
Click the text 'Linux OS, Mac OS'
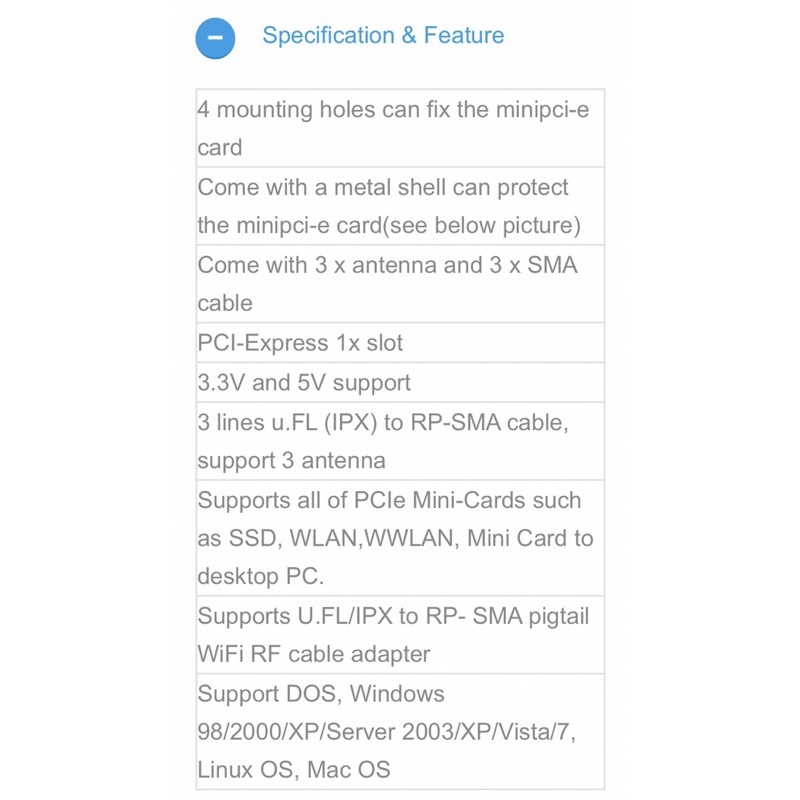click(294, 770)
